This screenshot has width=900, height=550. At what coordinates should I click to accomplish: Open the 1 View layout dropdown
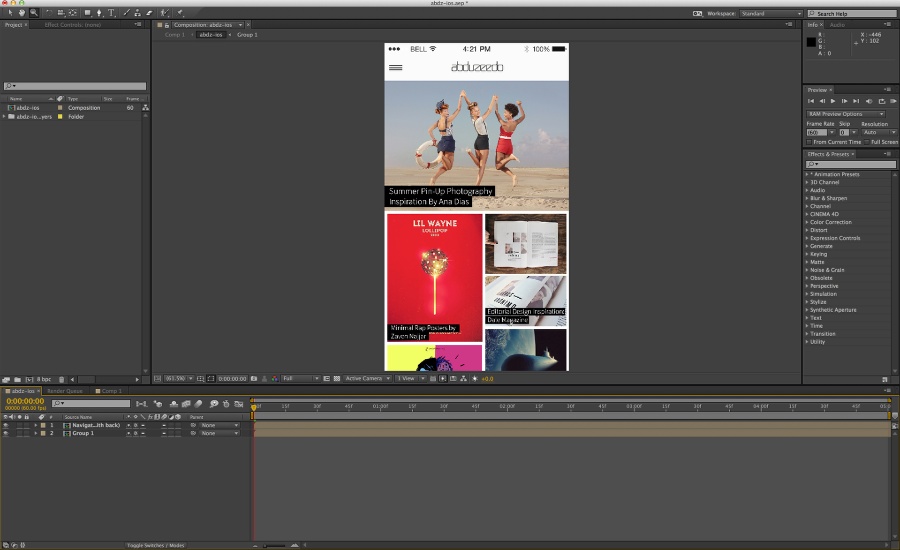pos(410,379)
